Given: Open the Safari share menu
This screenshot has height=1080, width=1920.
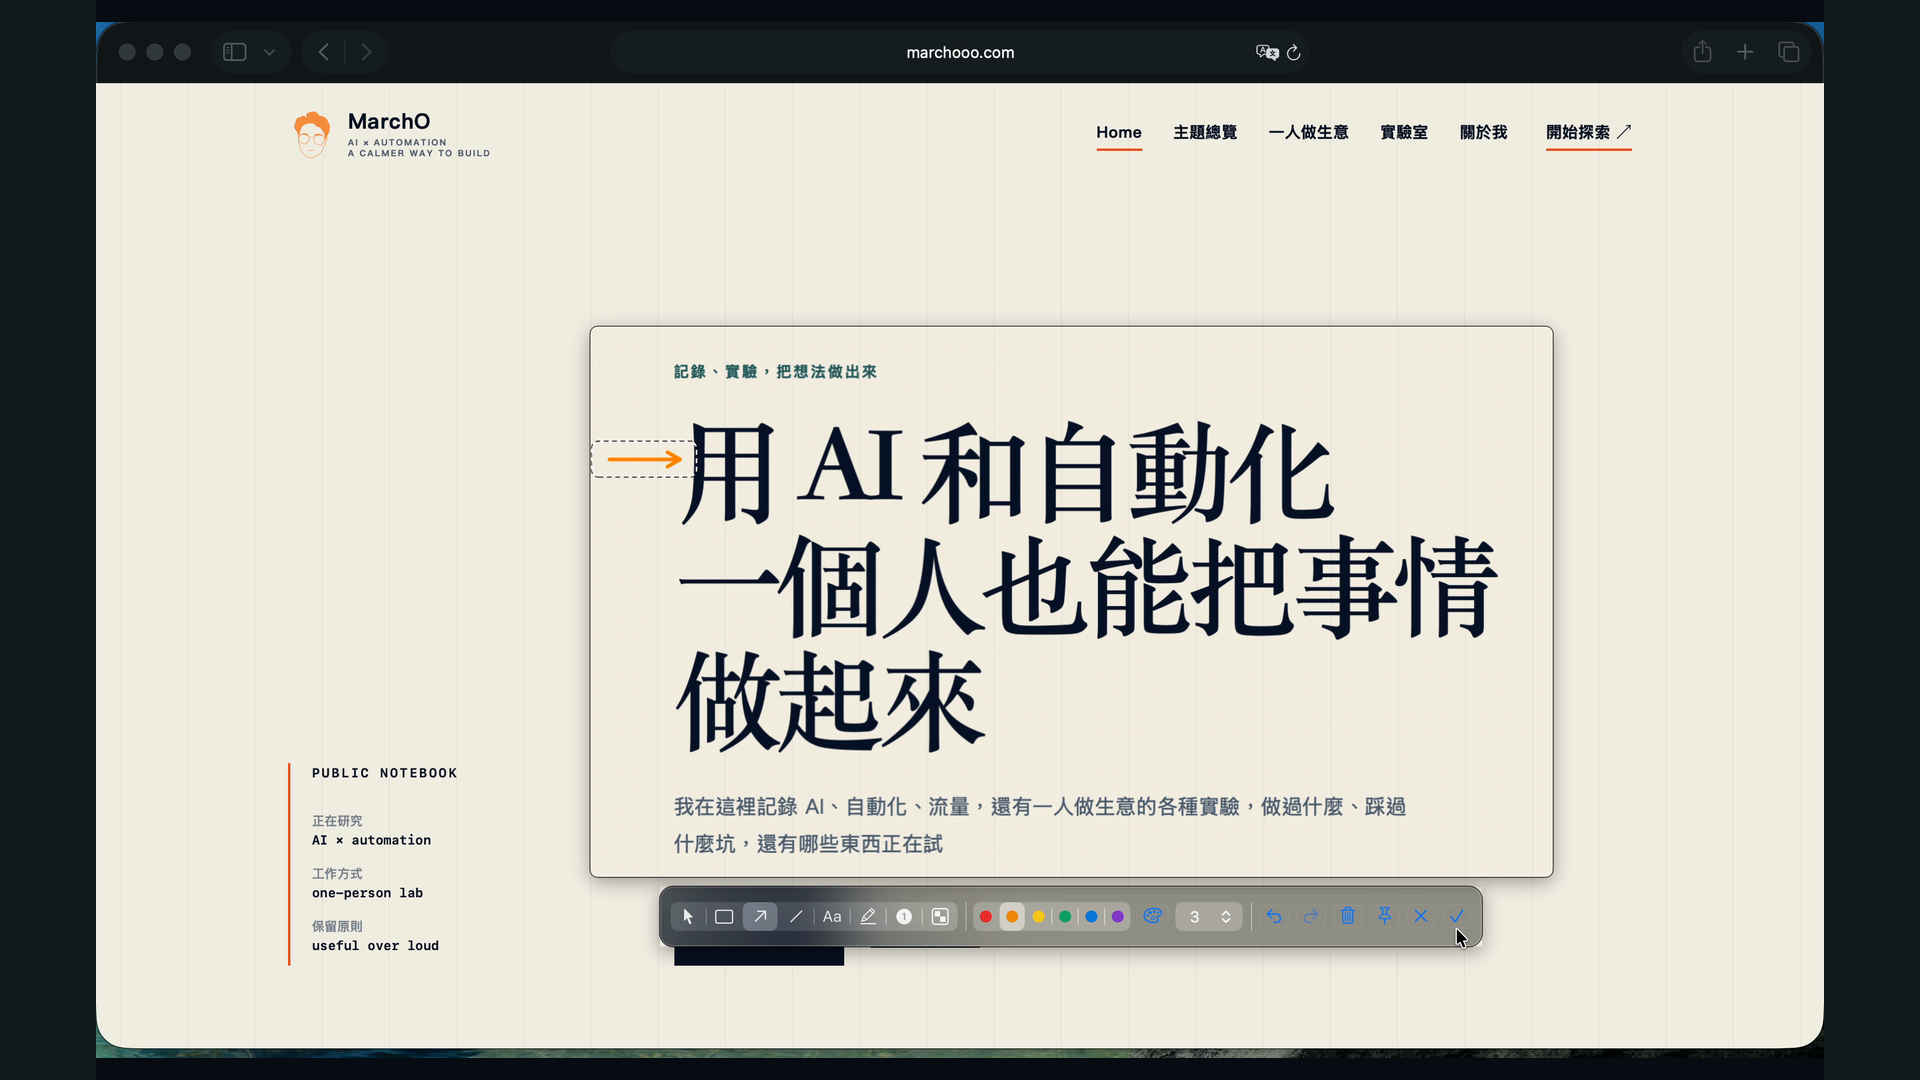Looking at the screenshot, I should pos(1702,52).
